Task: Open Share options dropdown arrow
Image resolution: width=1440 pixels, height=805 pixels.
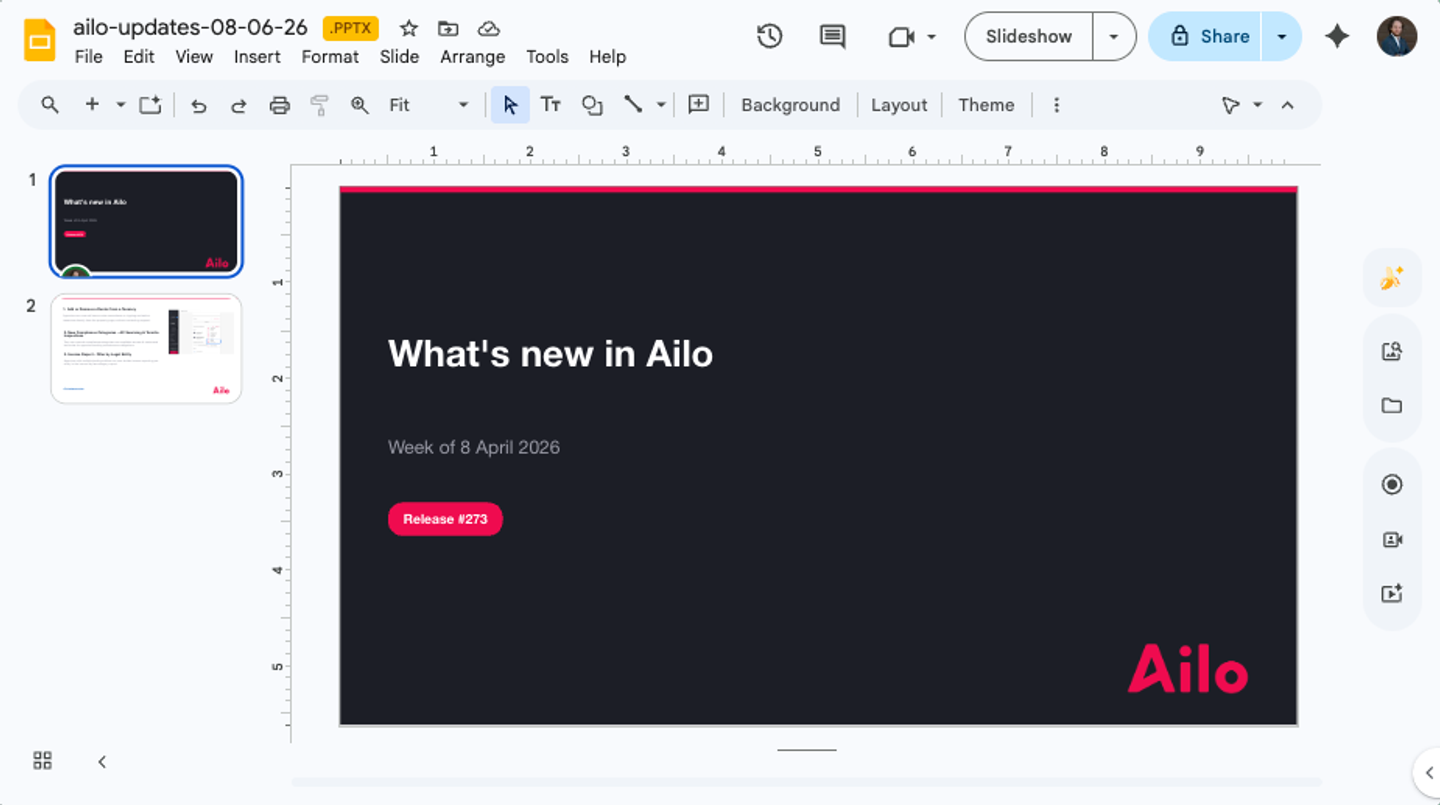Action: click(1281, 37)
